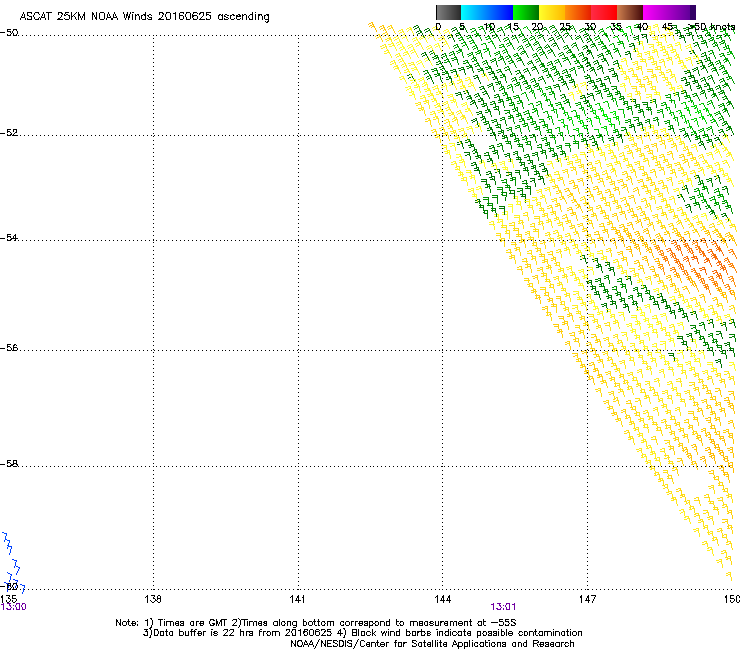Click the 'Data buffer is 22 hrs' note line
Image resolution: width=740 pixels, height=650 pixels.
362,633
